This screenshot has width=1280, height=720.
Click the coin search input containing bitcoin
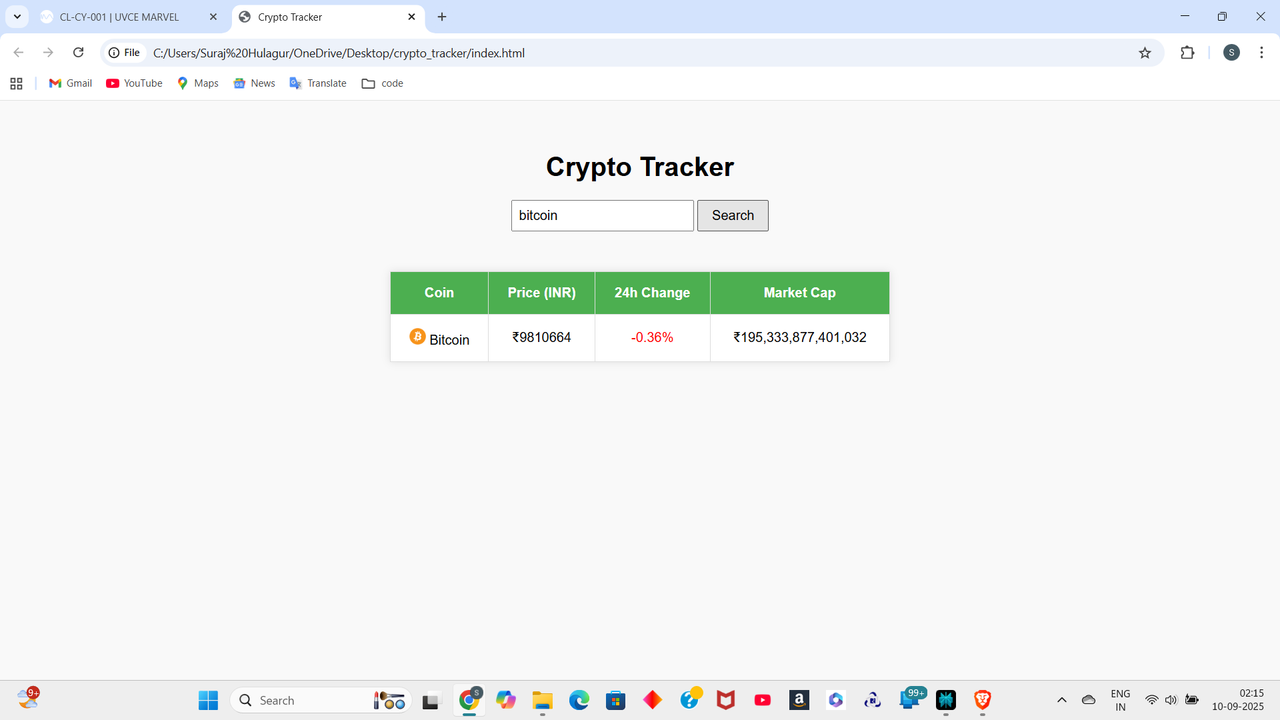click(x=602, y=215)
